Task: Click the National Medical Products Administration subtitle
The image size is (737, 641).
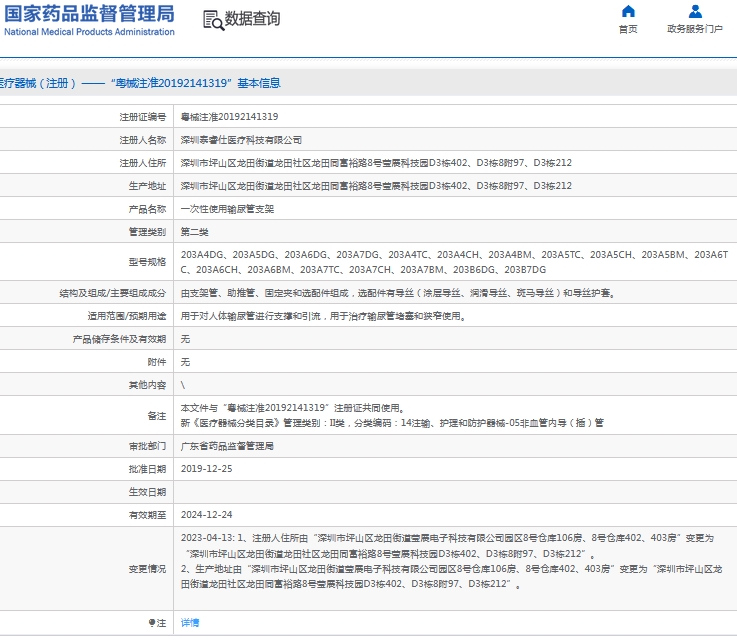Action: pyautogui.click(x=89, y=32)
